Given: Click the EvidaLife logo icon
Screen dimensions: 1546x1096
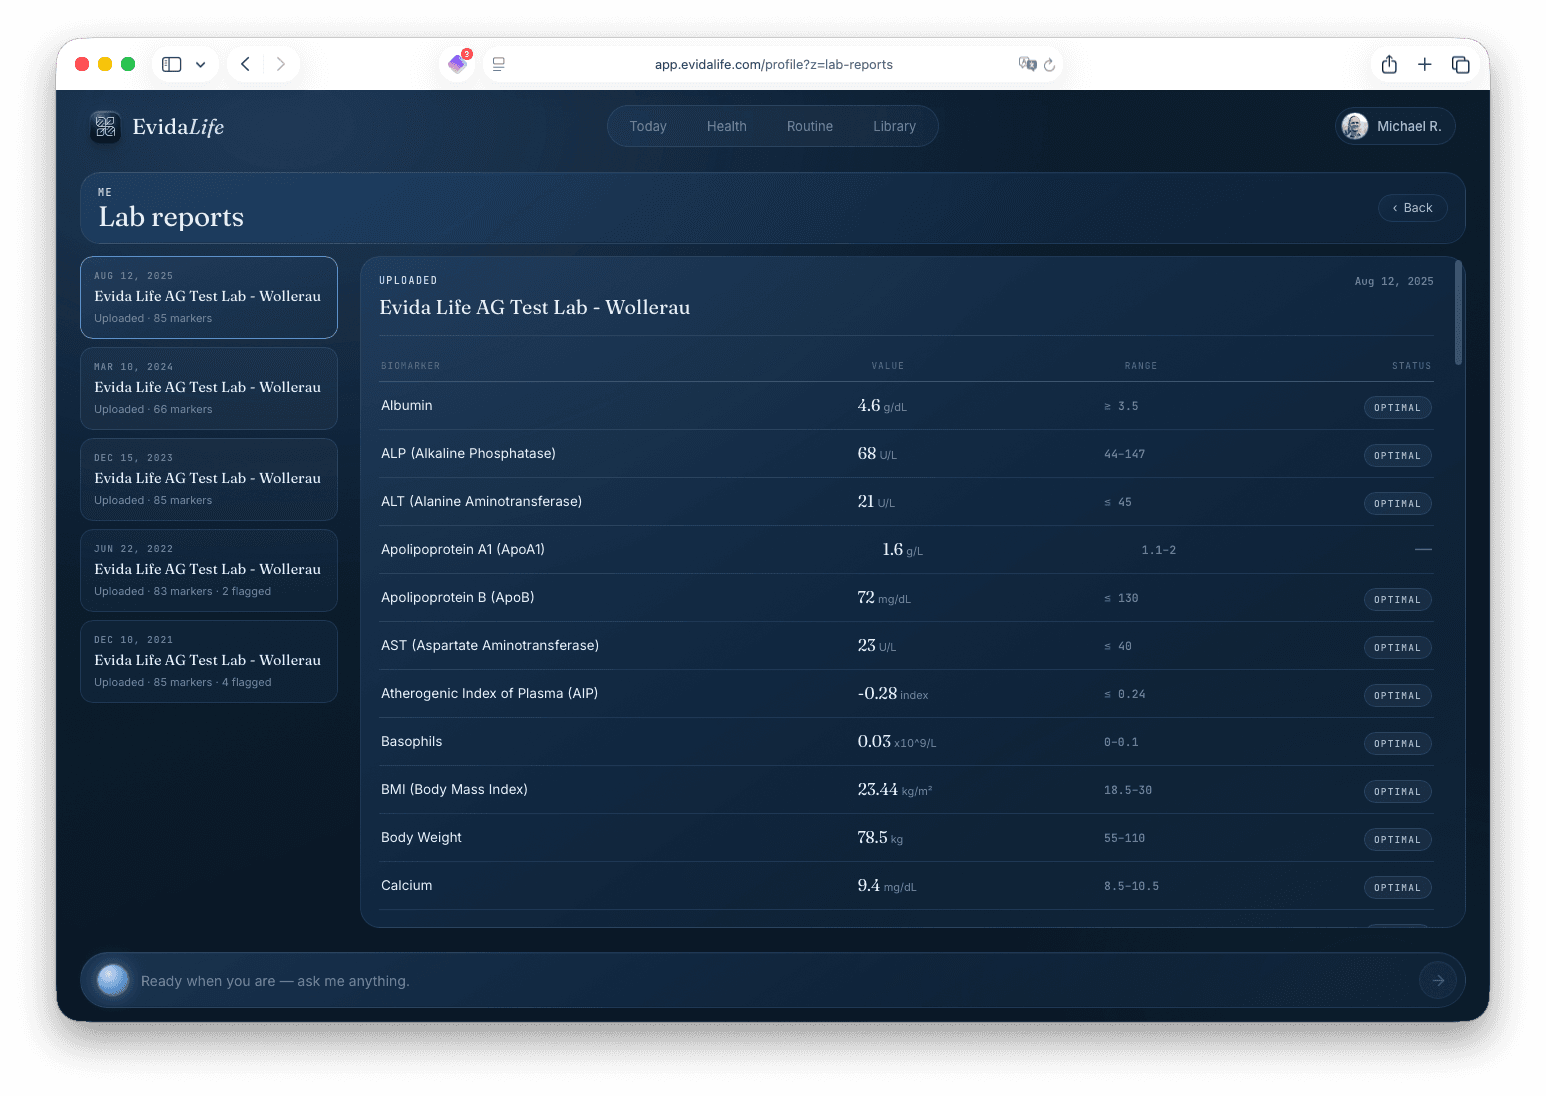Looking at the screenshot, I should tap(105, 127).
